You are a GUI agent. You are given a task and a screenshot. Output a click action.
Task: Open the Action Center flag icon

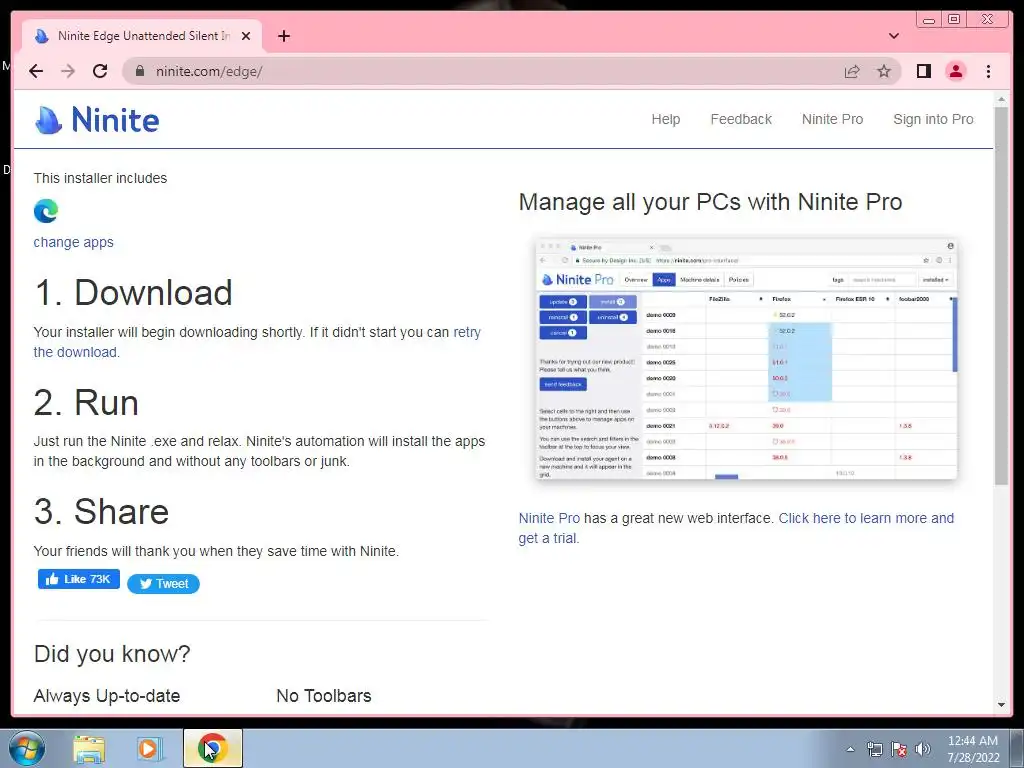[899, 749]
